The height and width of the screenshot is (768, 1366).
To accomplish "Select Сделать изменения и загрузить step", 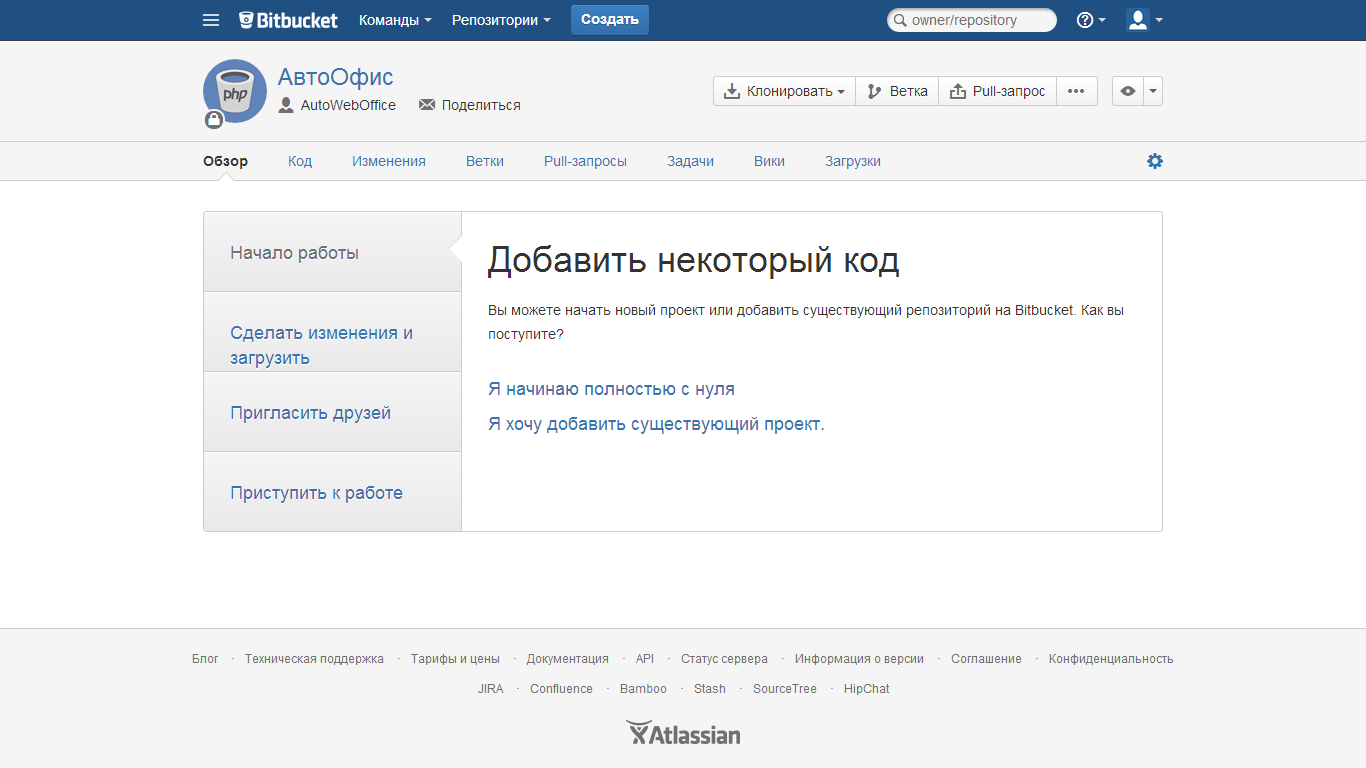I will 332,332.
